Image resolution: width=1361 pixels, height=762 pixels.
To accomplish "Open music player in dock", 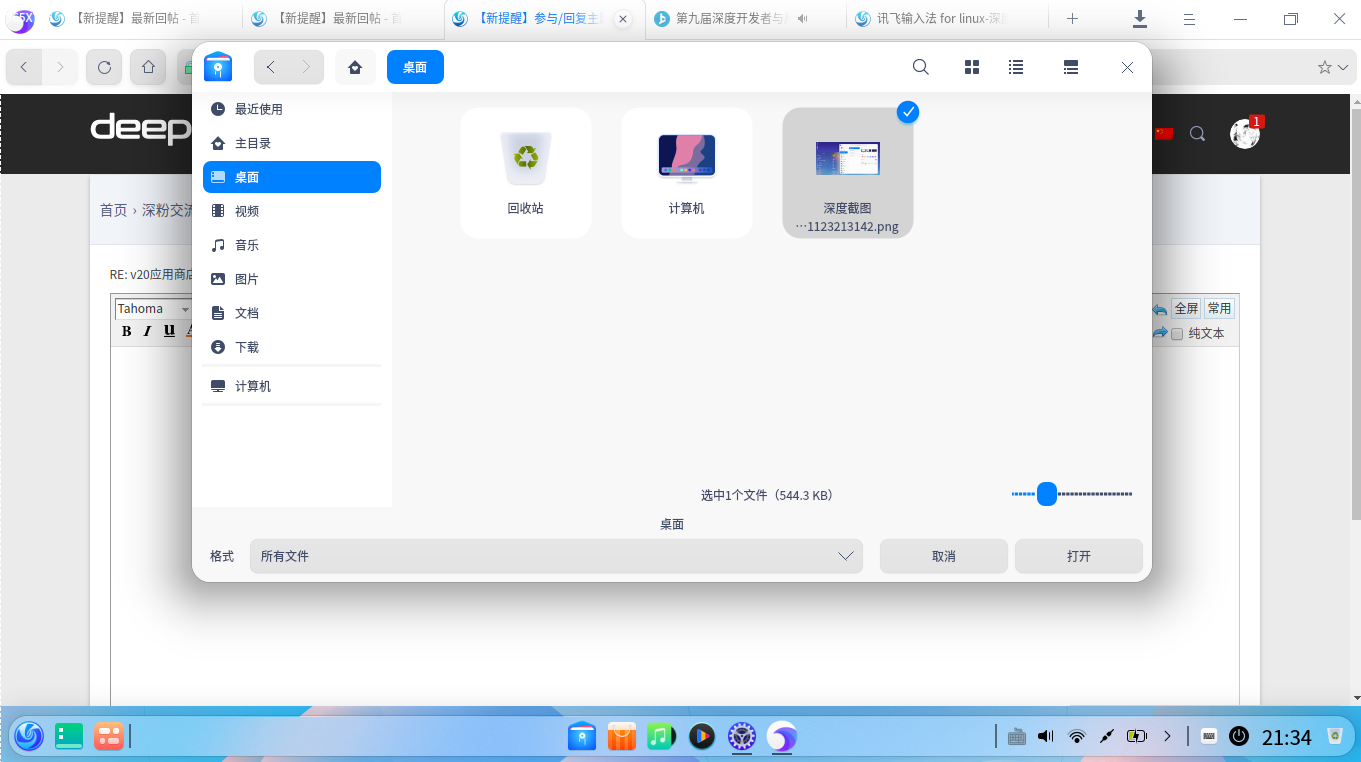I will 659,737.
